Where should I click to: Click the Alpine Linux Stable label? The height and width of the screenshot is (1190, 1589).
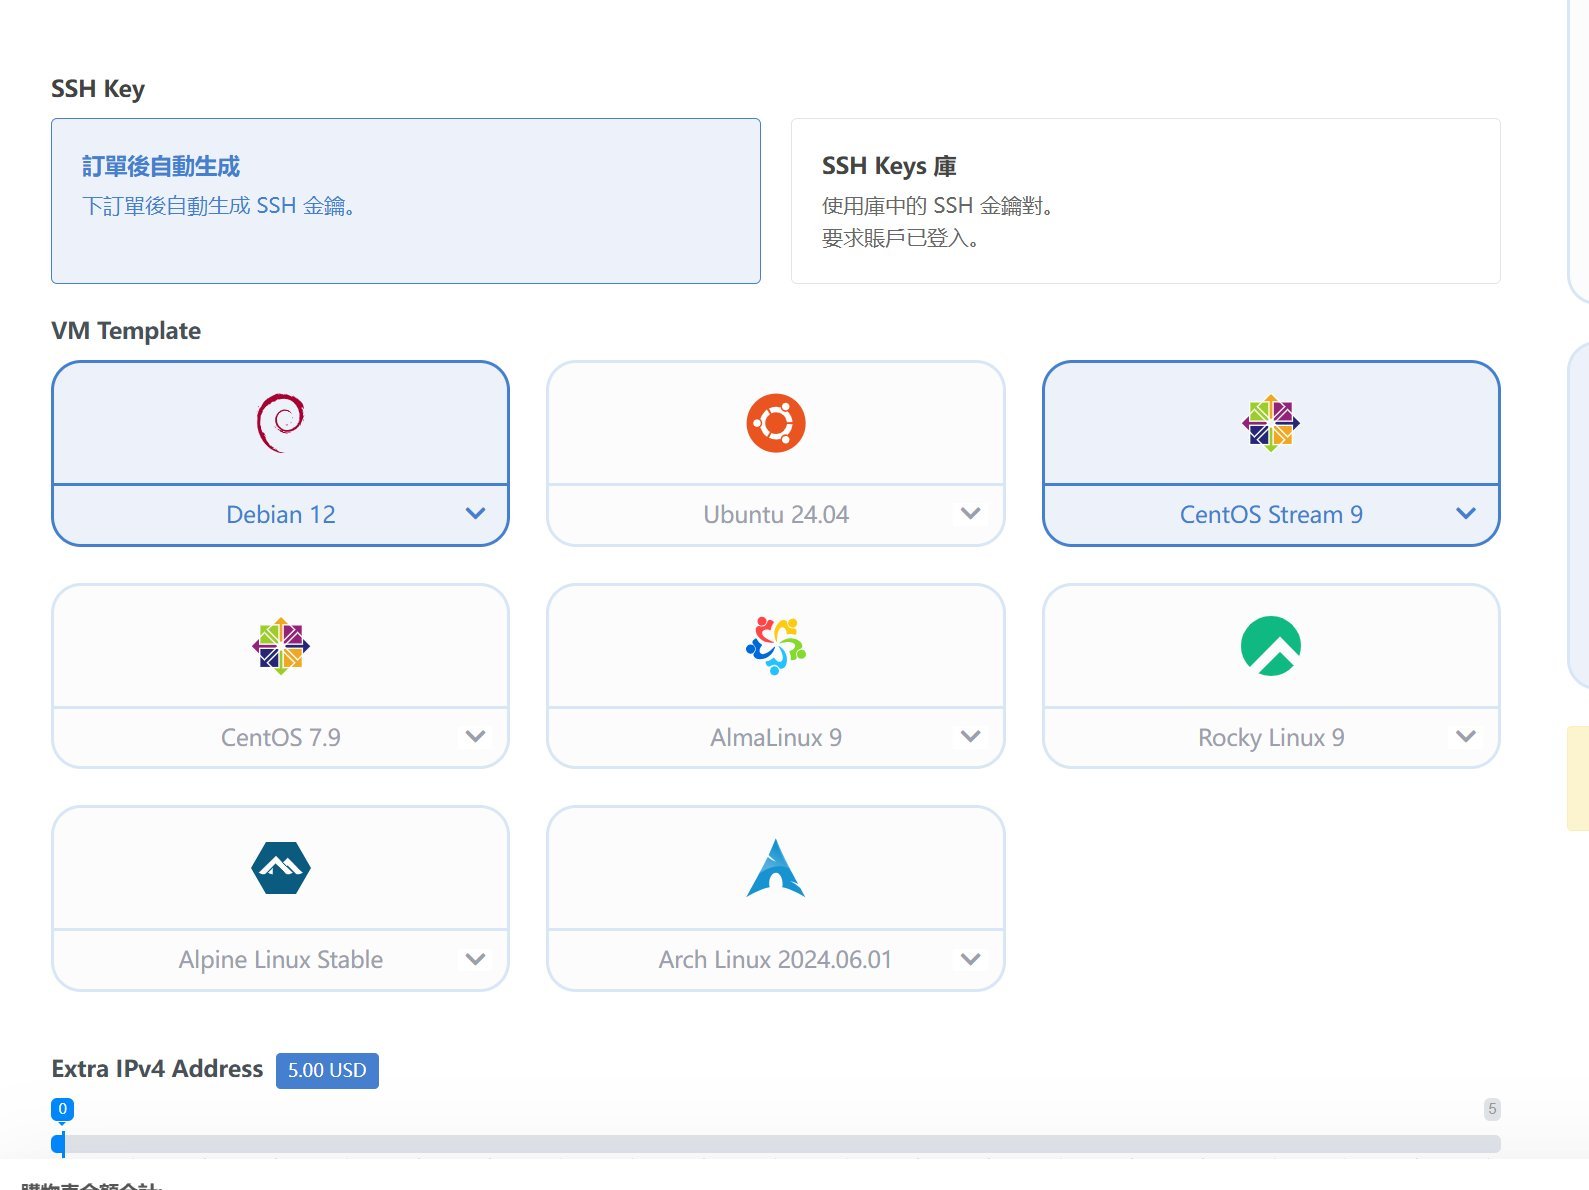point(281,960)
